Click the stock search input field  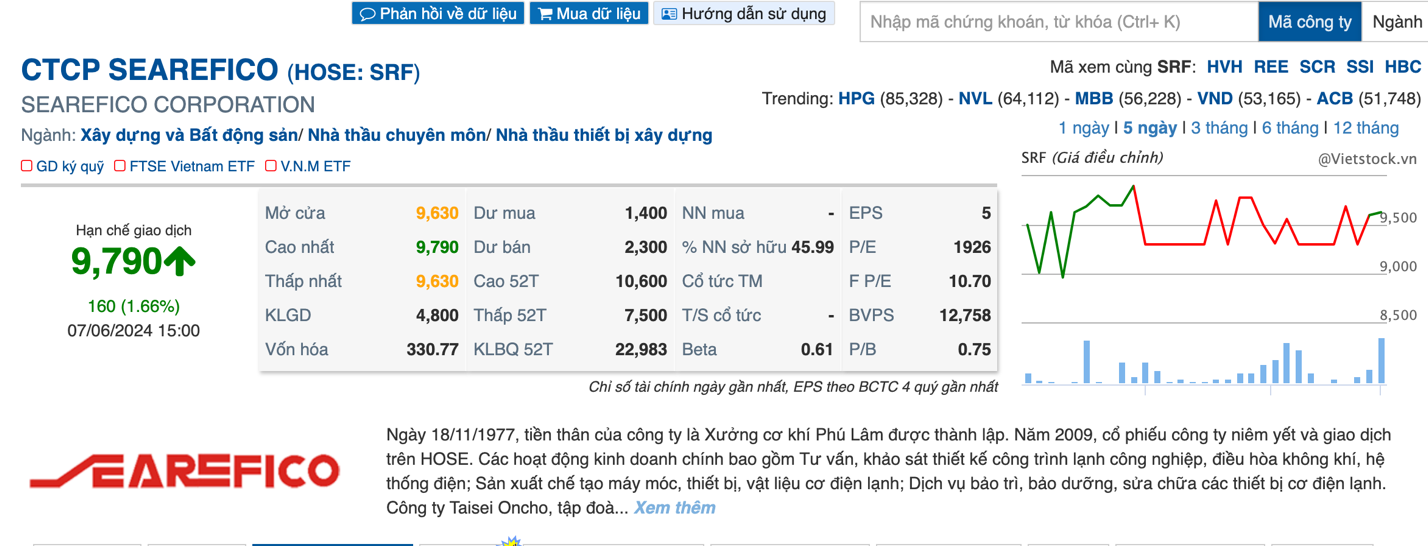[1058, 22]
